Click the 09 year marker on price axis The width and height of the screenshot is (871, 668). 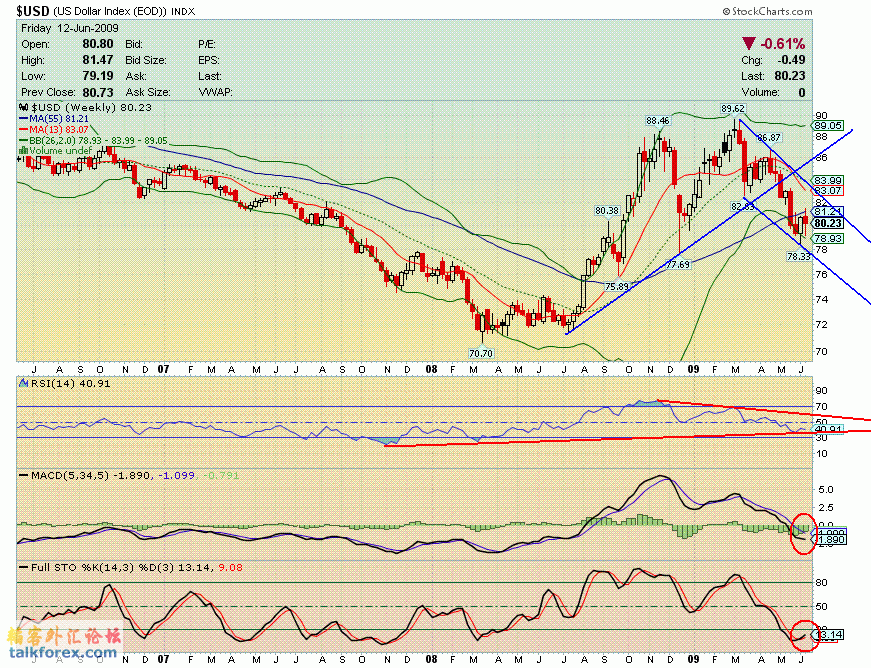coord(693,369)
